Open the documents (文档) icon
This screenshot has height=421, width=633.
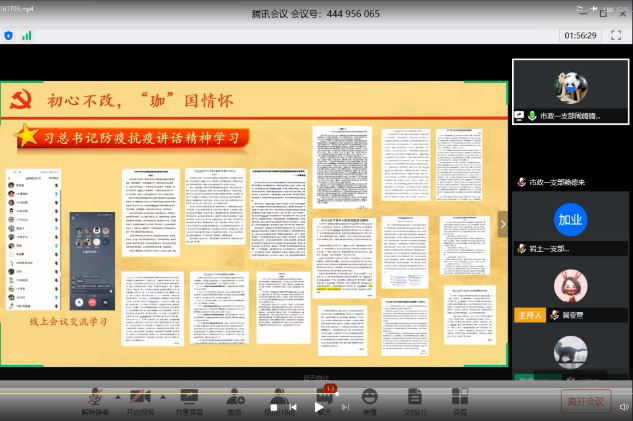414,399
